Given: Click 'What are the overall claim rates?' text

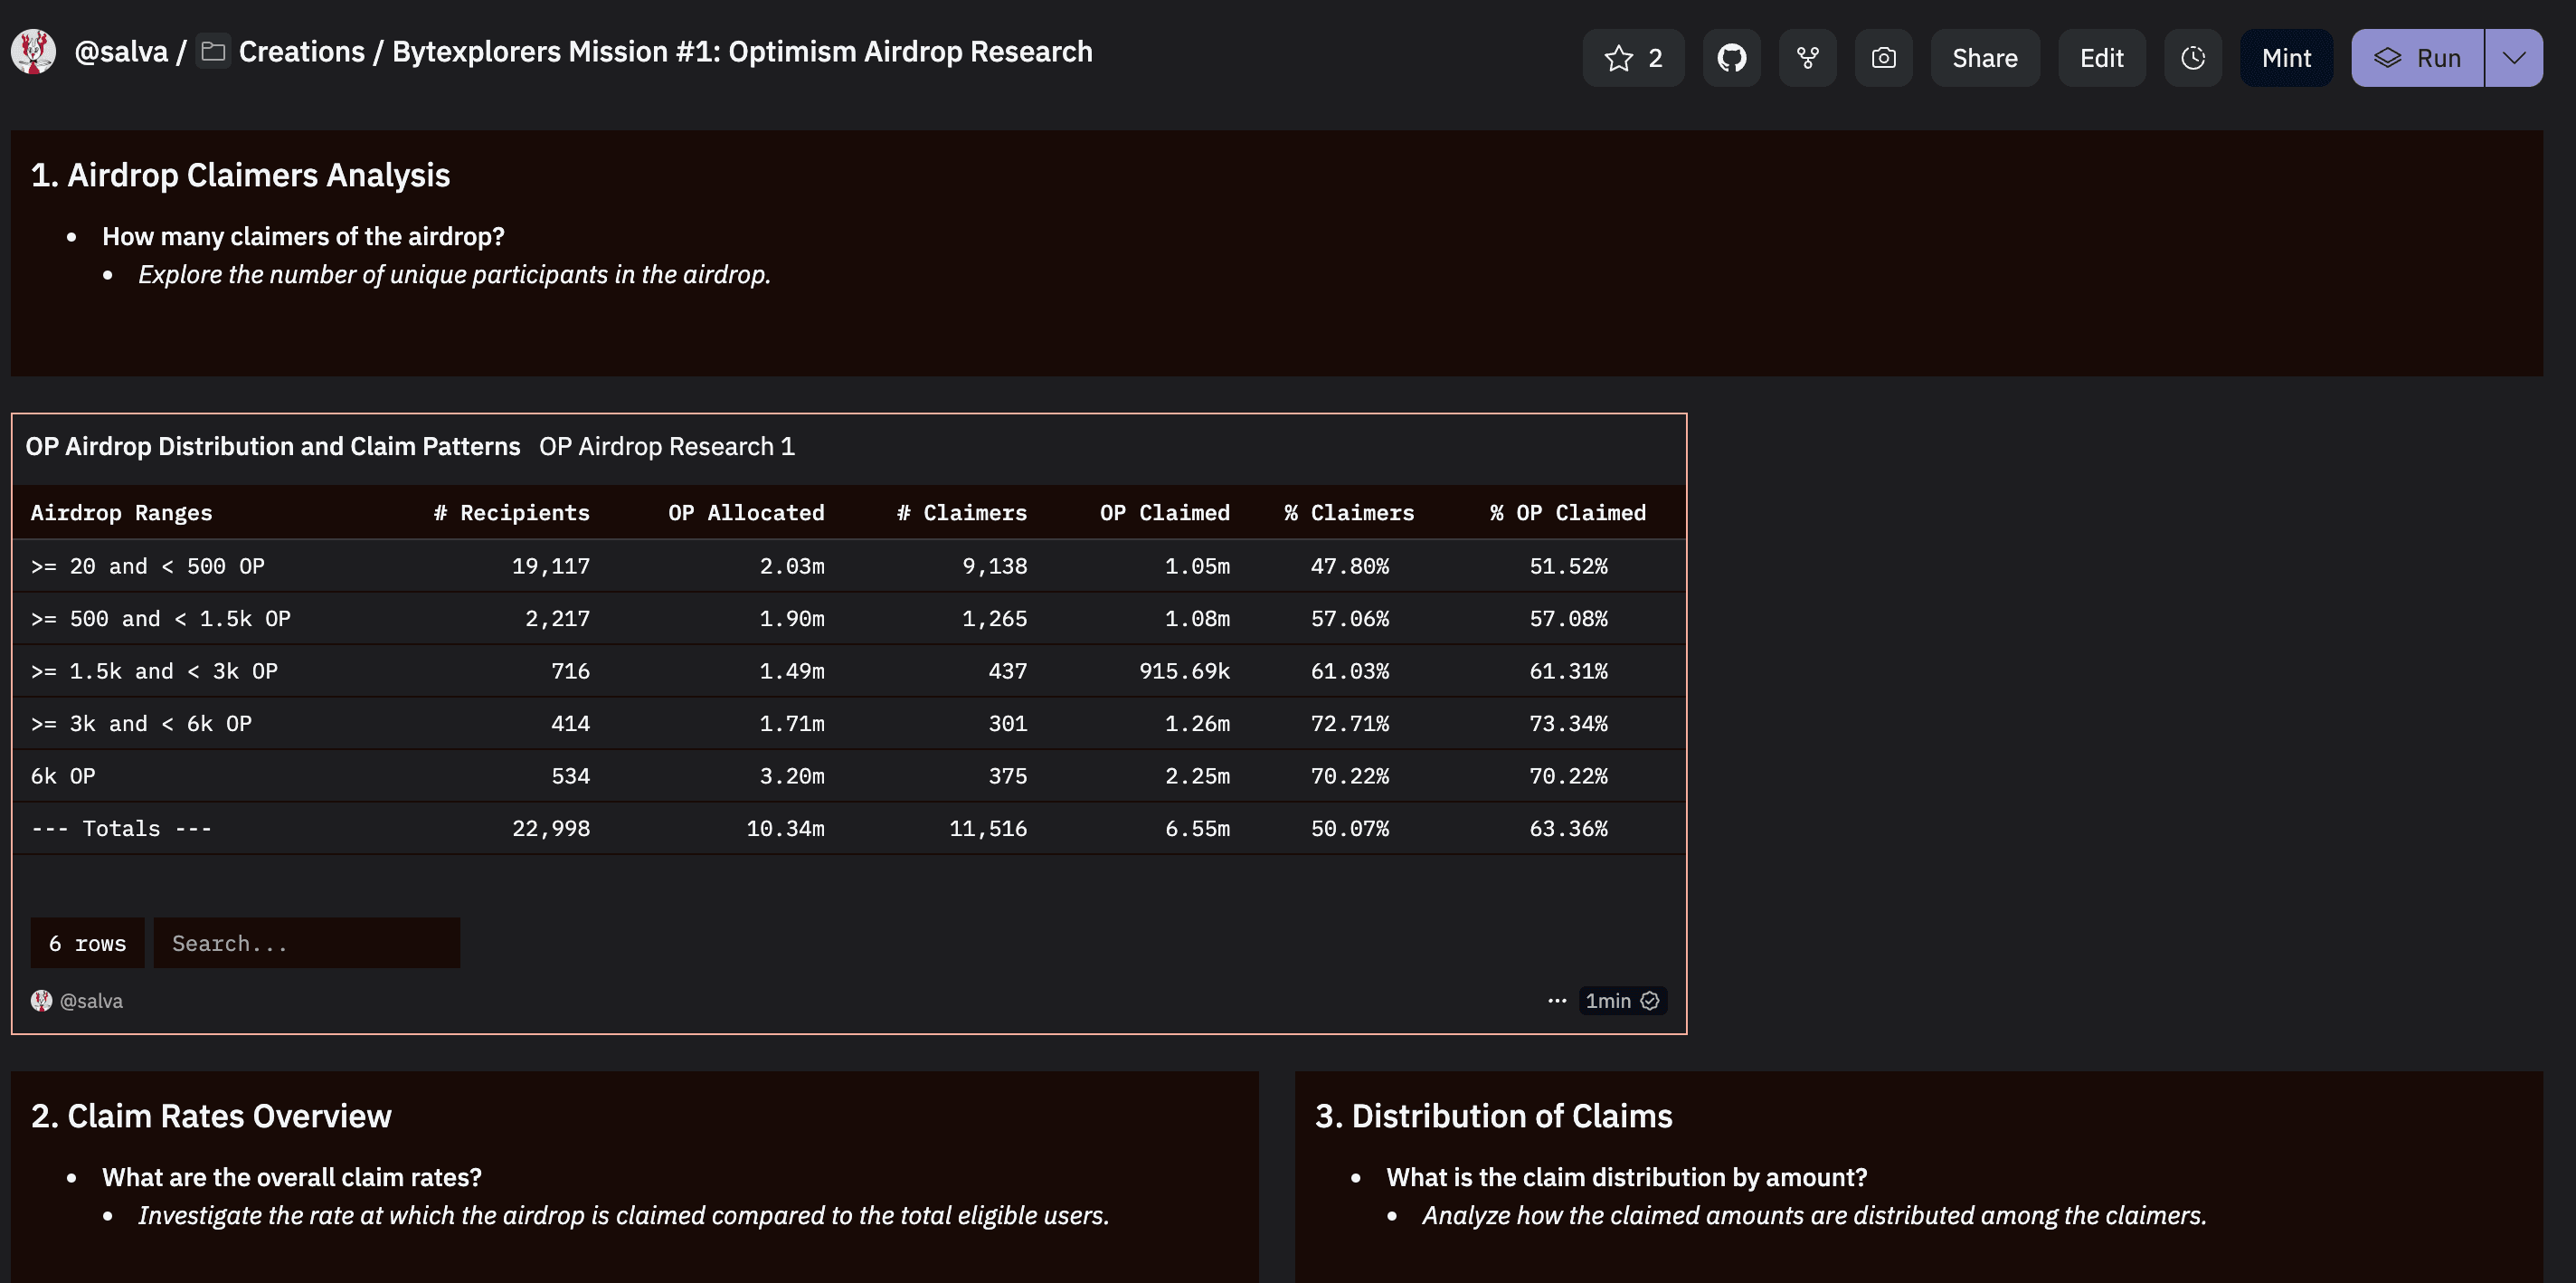Looking at the screenshot, I should pyautogui.click(x=292, y=1177).
